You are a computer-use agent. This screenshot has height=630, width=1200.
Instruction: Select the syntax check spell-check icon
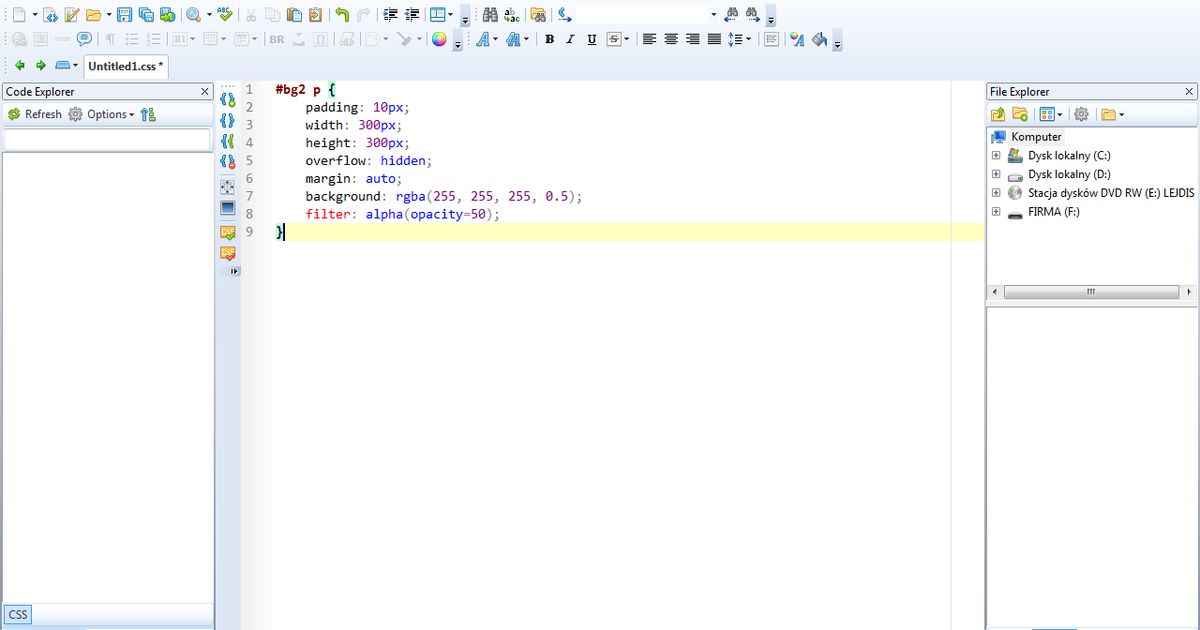click(x=224, y=14)
